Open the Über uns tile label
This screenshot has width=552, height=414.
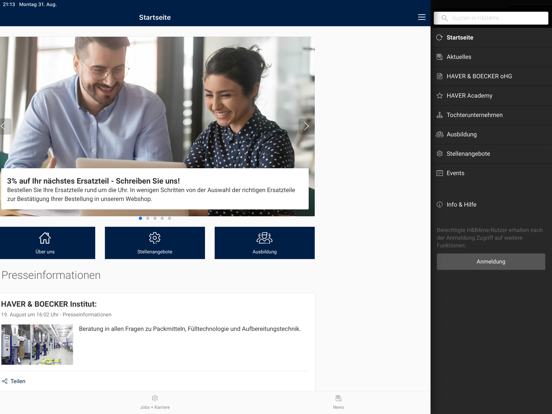pyautogui.click(x=45, y=252)
